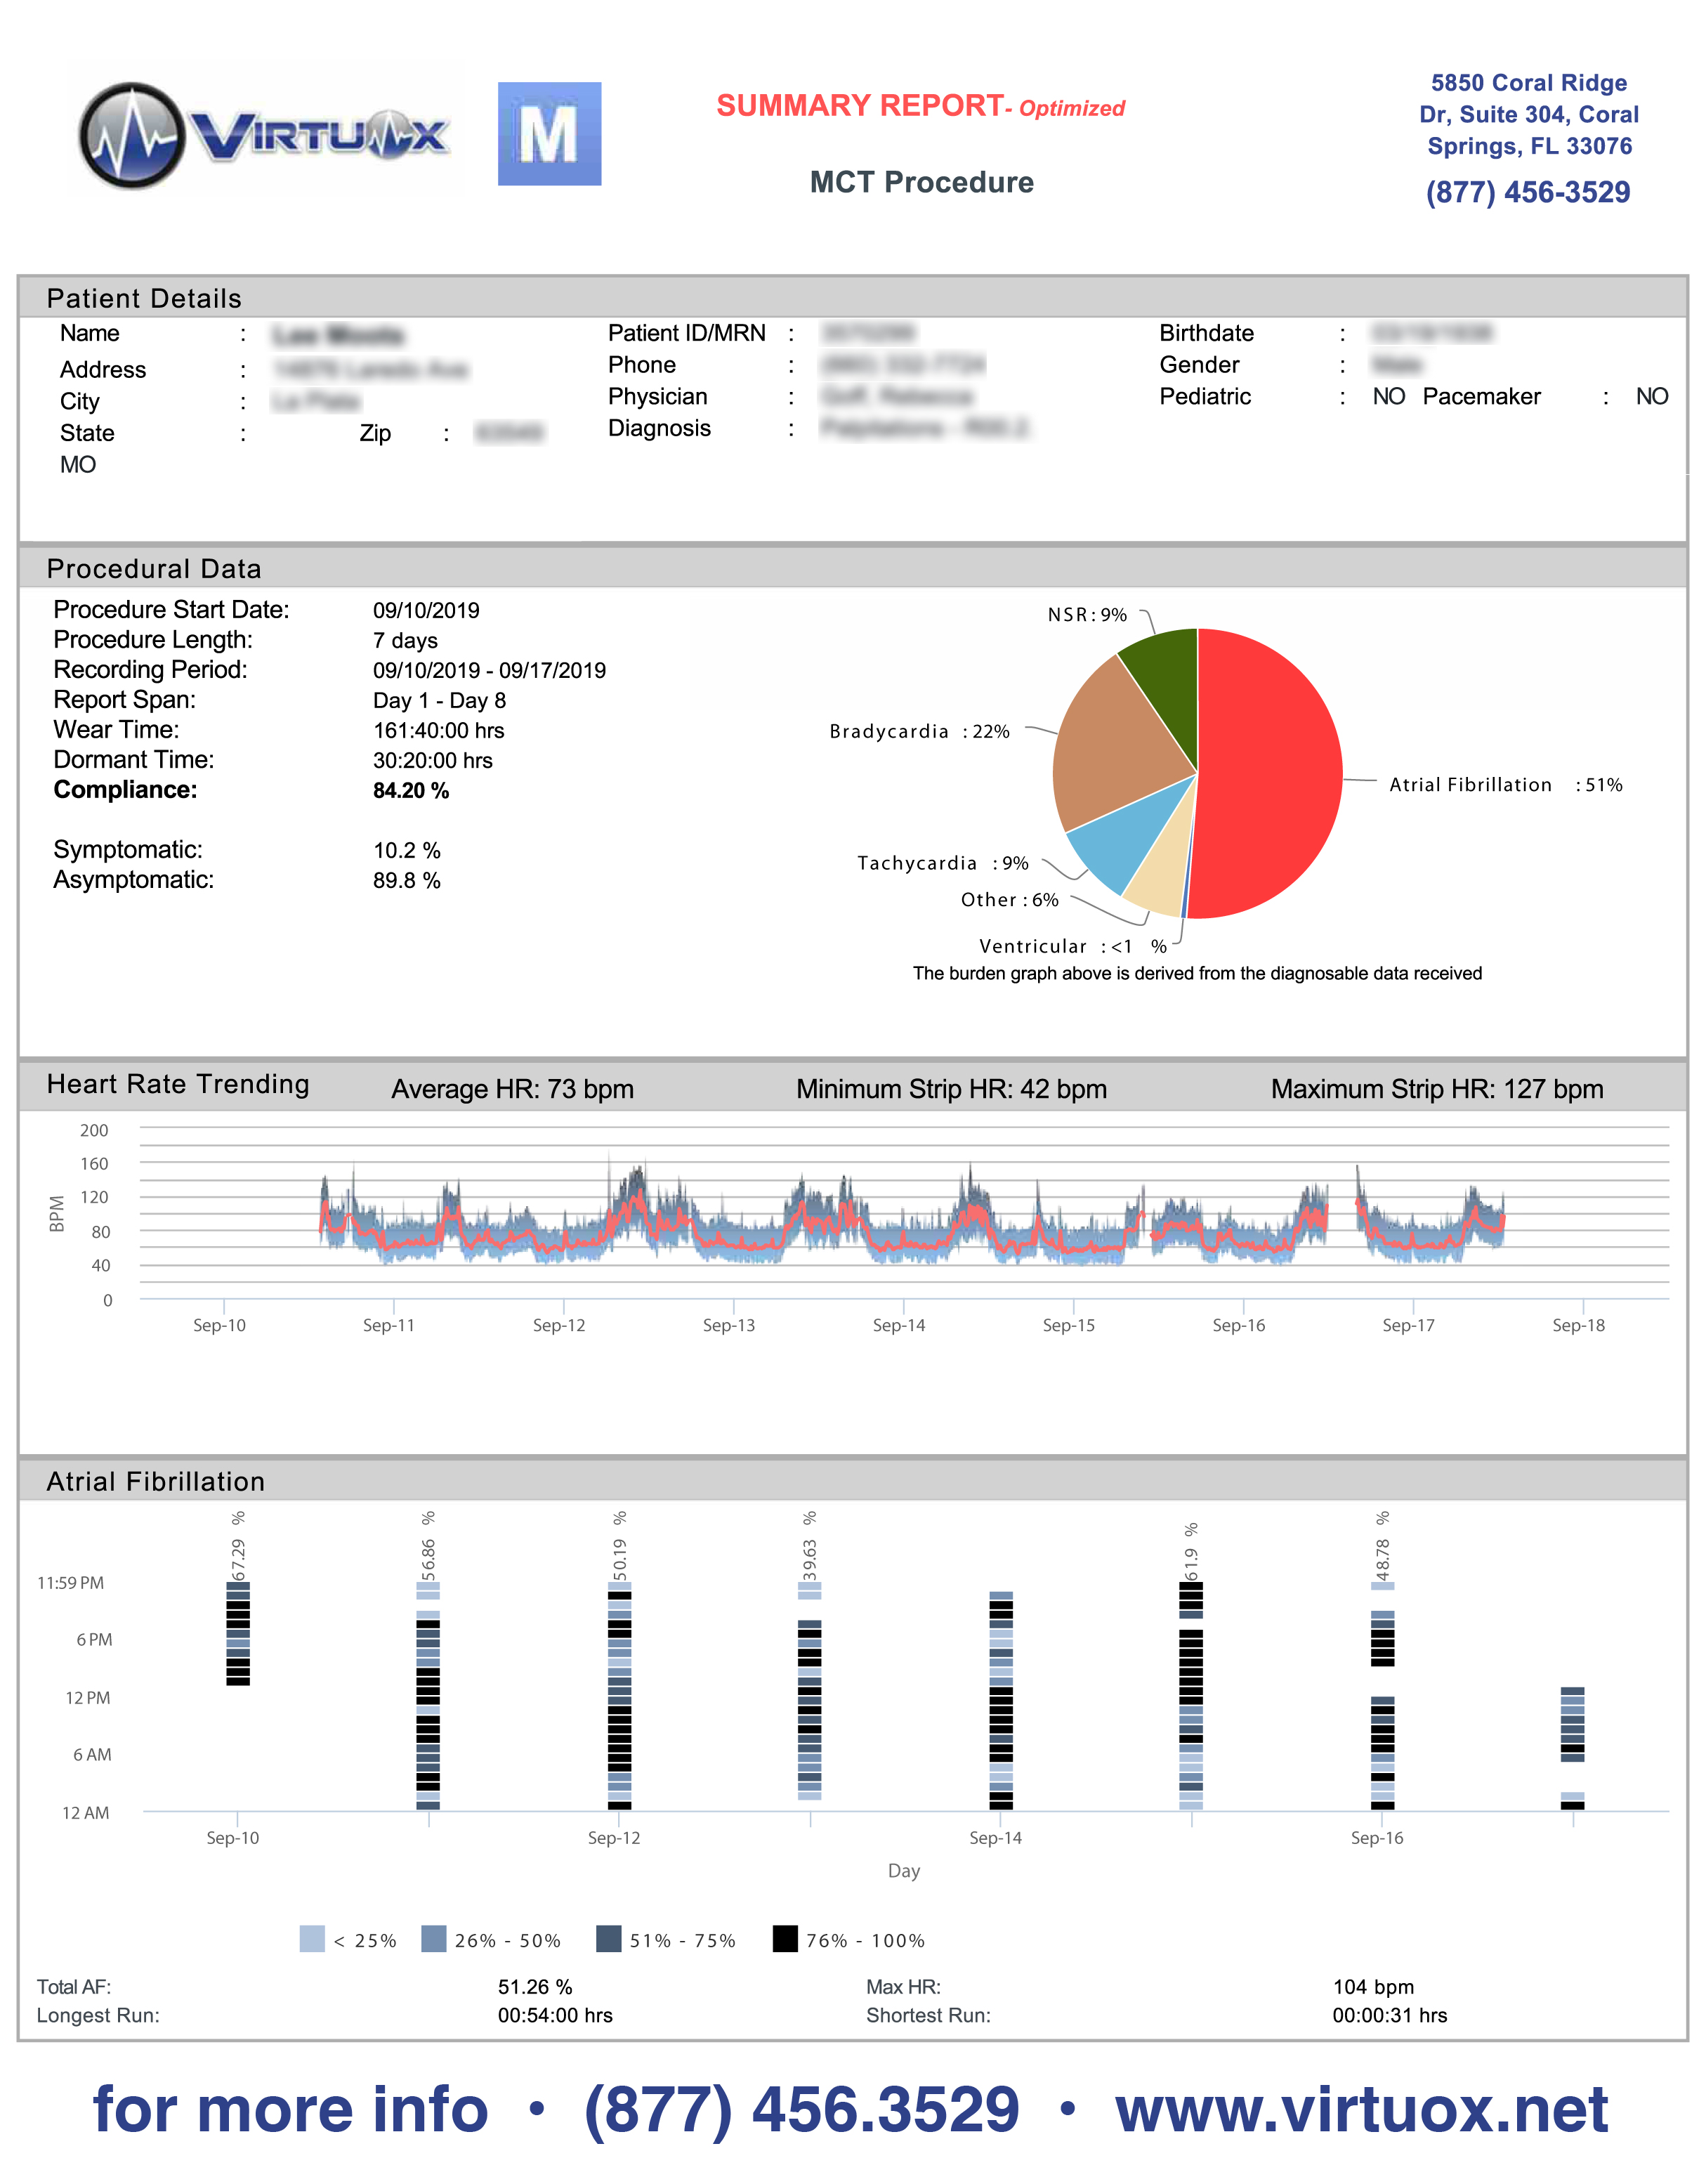Screen dimensions: 1706x2184
Task: Click the Recording Period date range
Action: click(489, 670)
